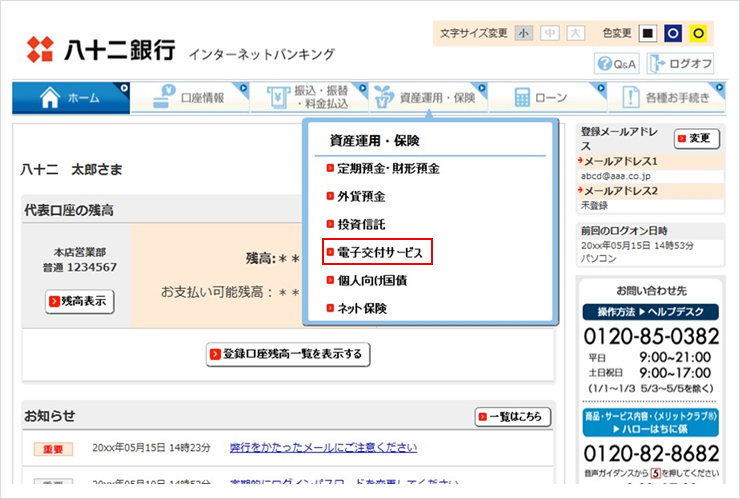Select 電子交付サービス from the menu
740x499 pixels.
pyautogui.click(x=378, y=252)
